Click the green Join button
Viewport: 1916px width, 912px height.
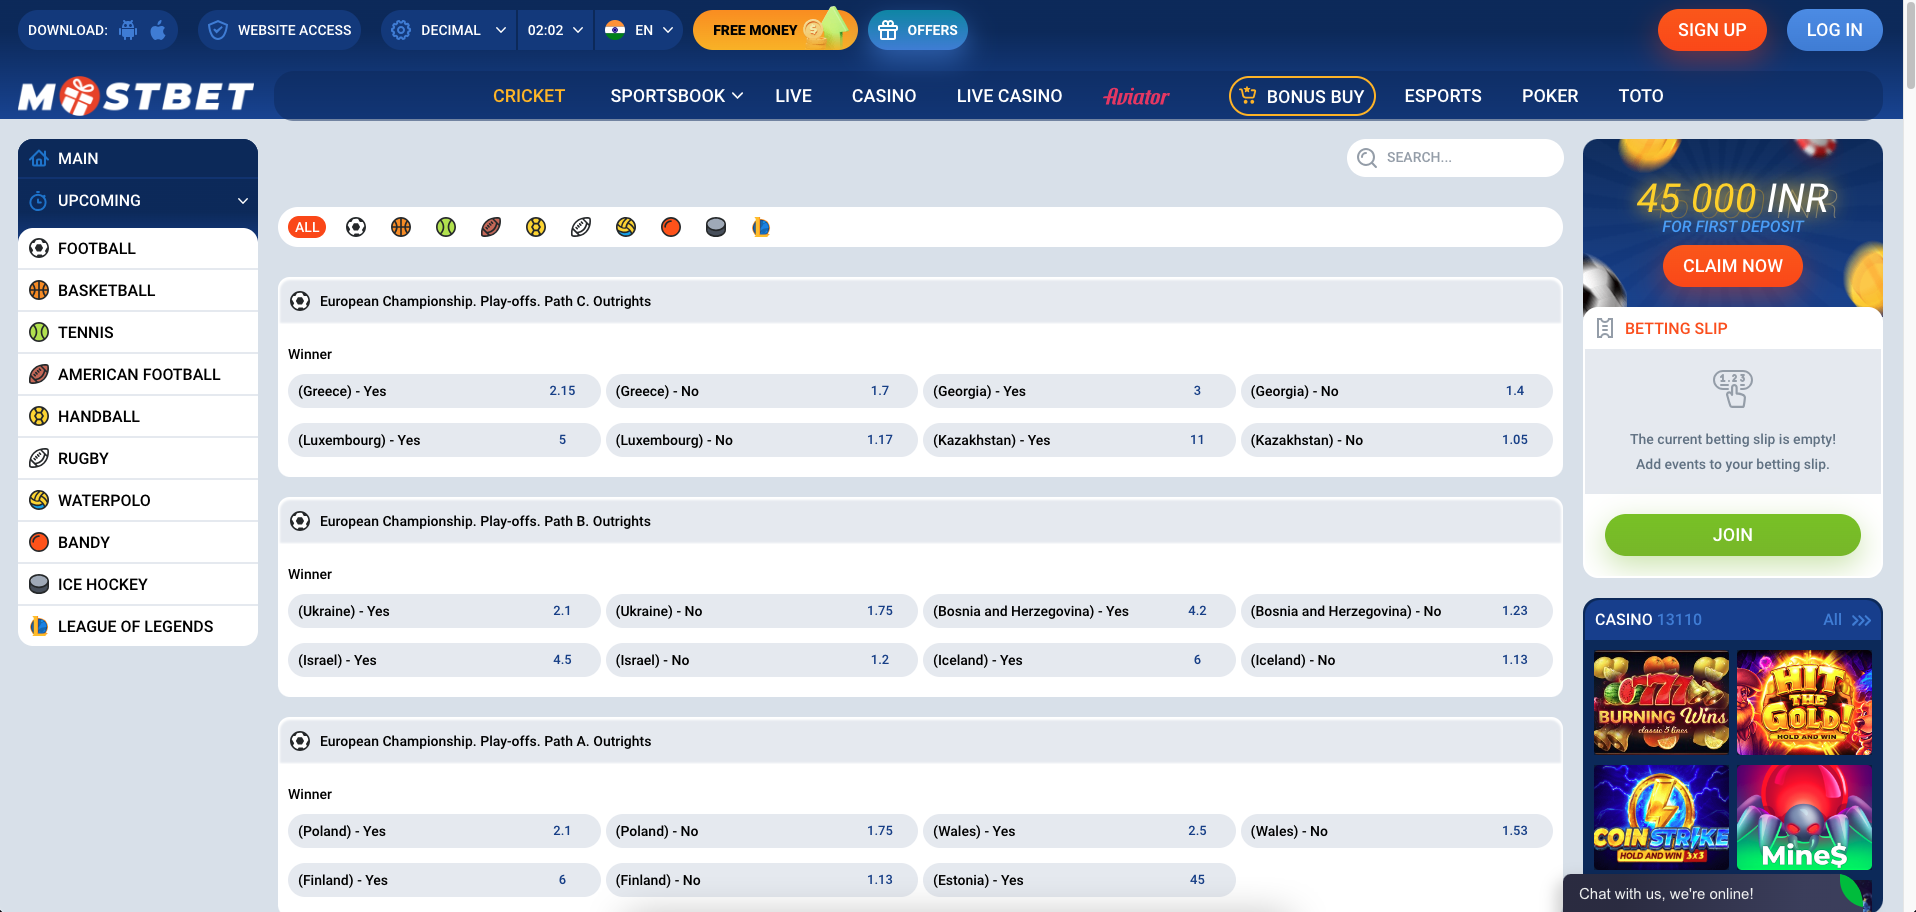1732,535
